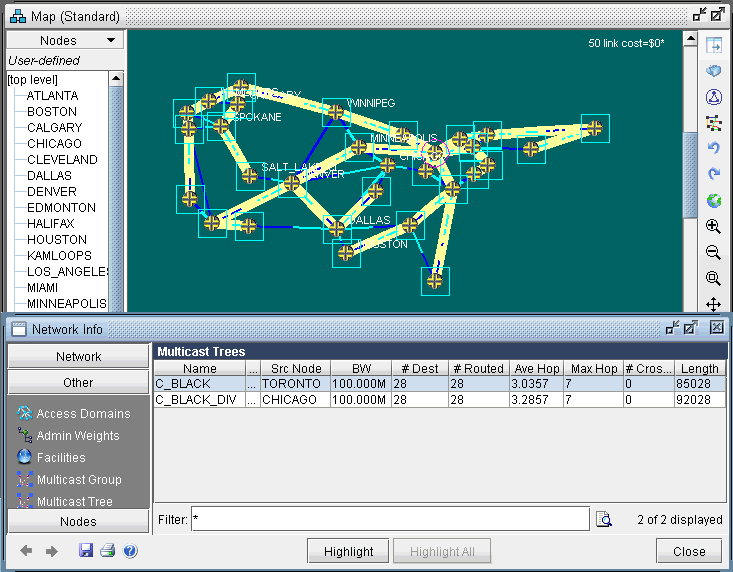Click the save disk icon
The image size is (733, 572).
coord(86,551)
